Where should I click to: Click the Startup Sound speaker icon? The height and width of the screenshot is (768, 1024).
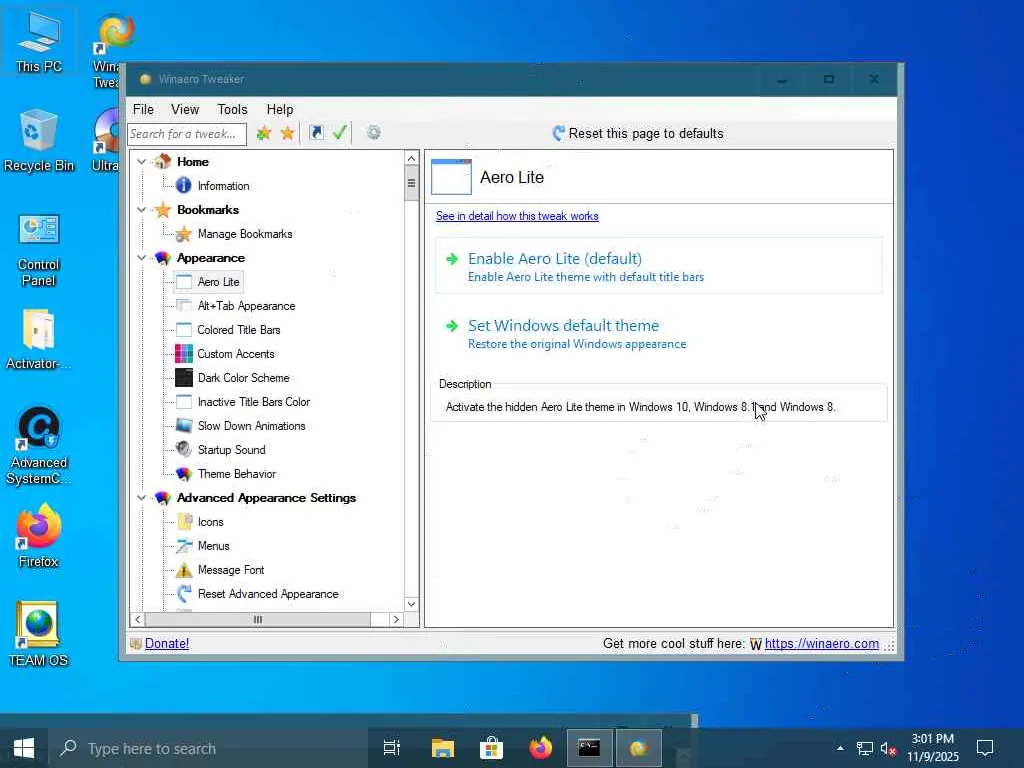pyautogui.click(x=184, y=449)
